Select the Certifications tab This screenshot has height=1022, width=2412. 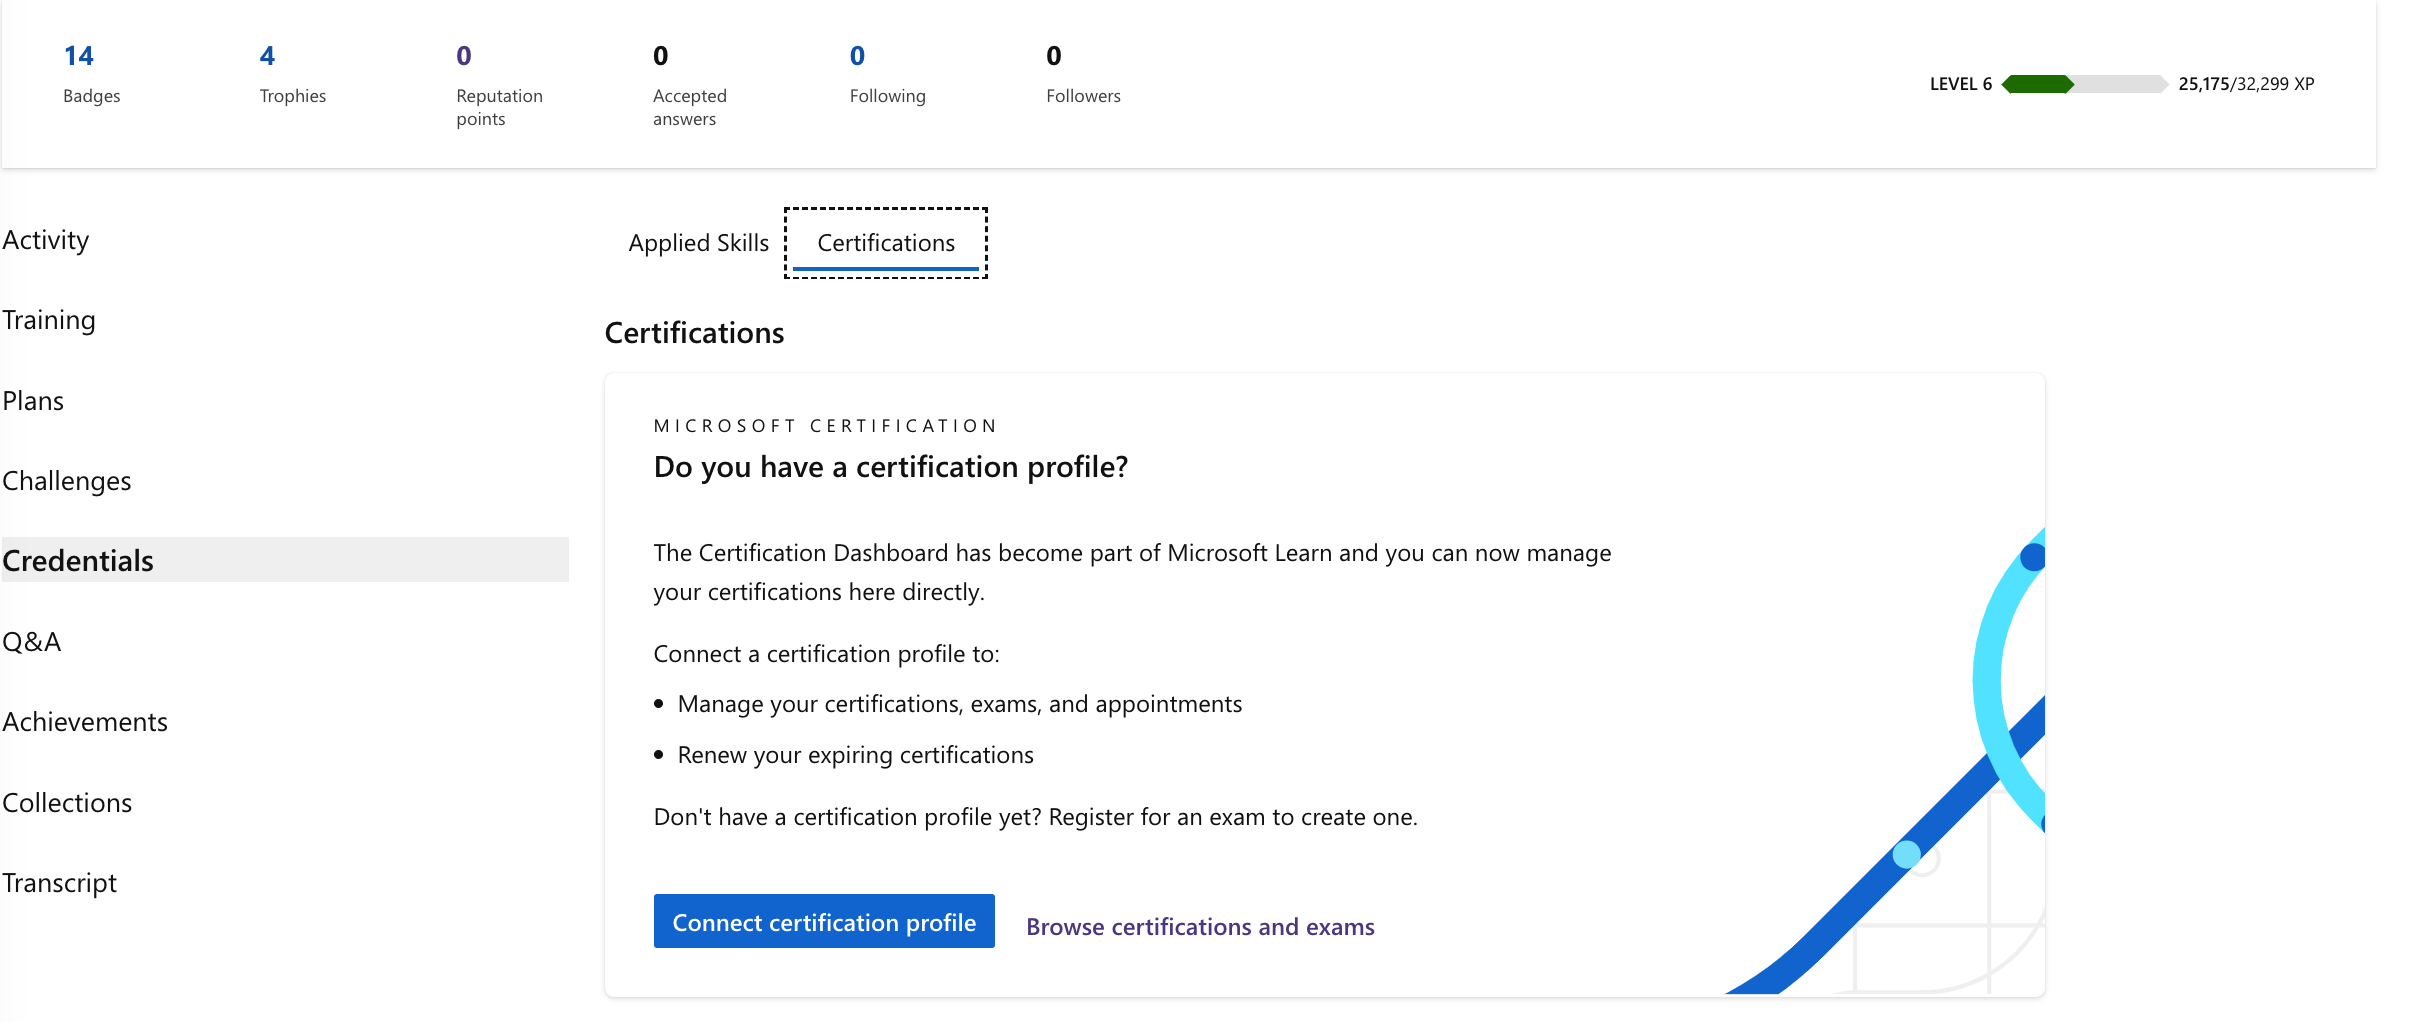tap(886, 243)
